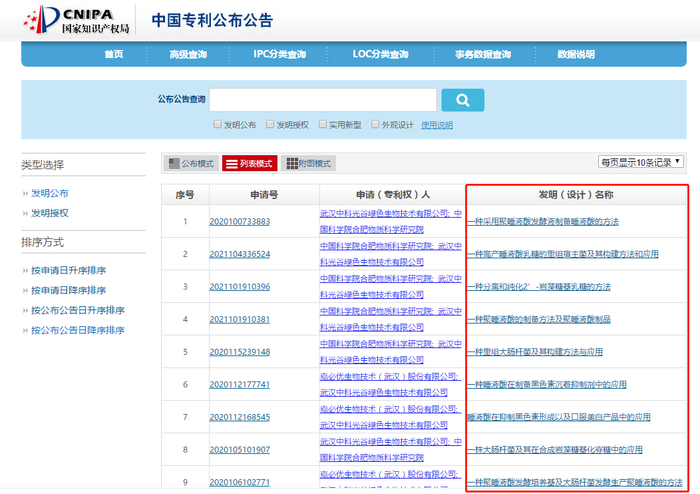Open application number 2020112168545
The width and height of the screenshot is (700, 494).
(x=240, y=417)
